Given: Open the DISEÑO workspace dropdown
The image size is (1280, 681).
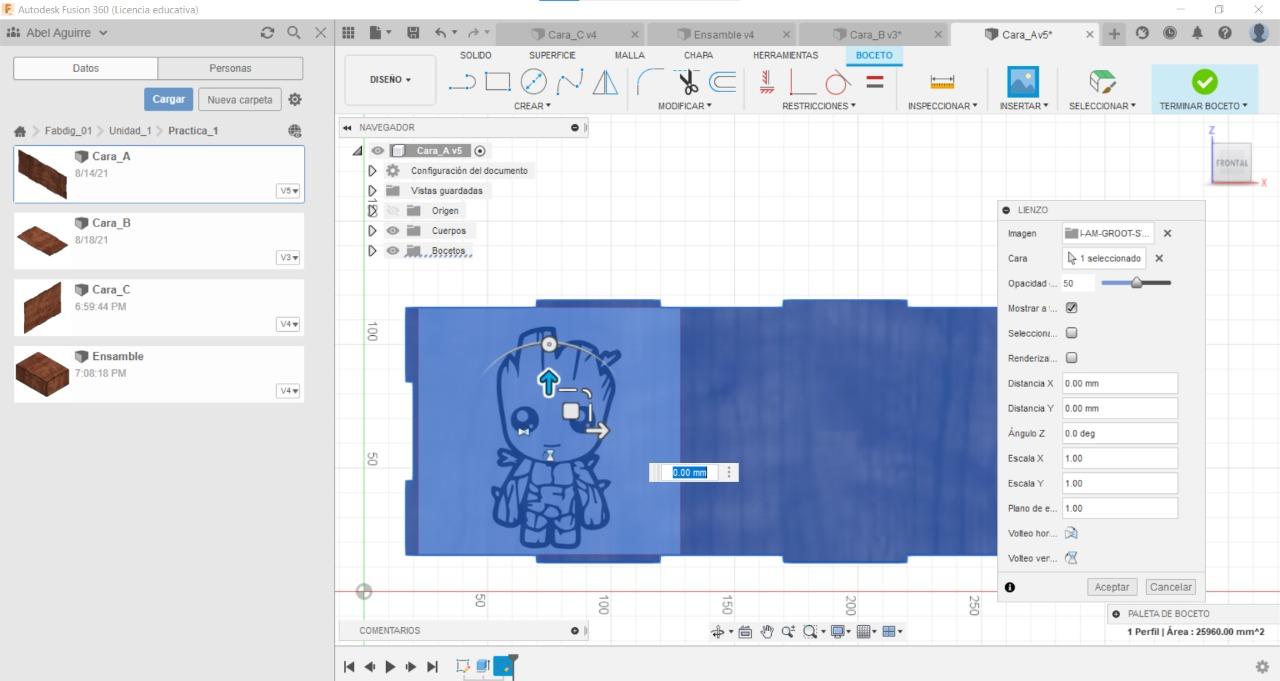Looking at the screenshot, I should 390,80.
